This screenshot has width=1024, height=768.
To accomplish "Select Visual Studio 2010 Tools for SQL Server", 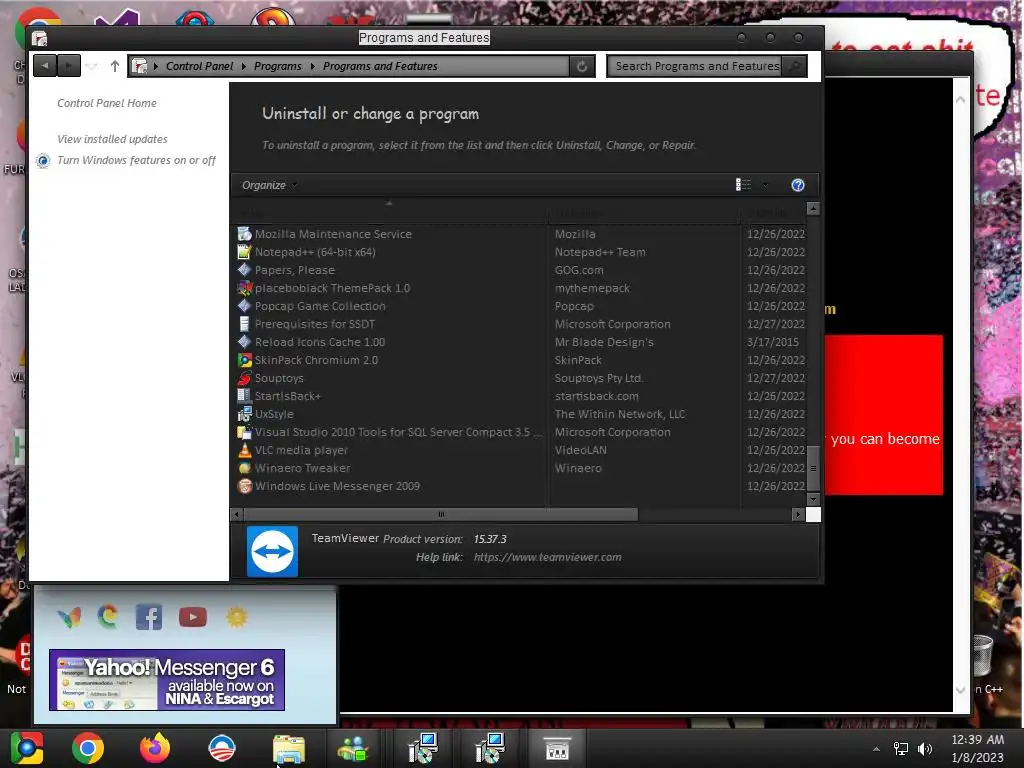I will pos(398,432).
